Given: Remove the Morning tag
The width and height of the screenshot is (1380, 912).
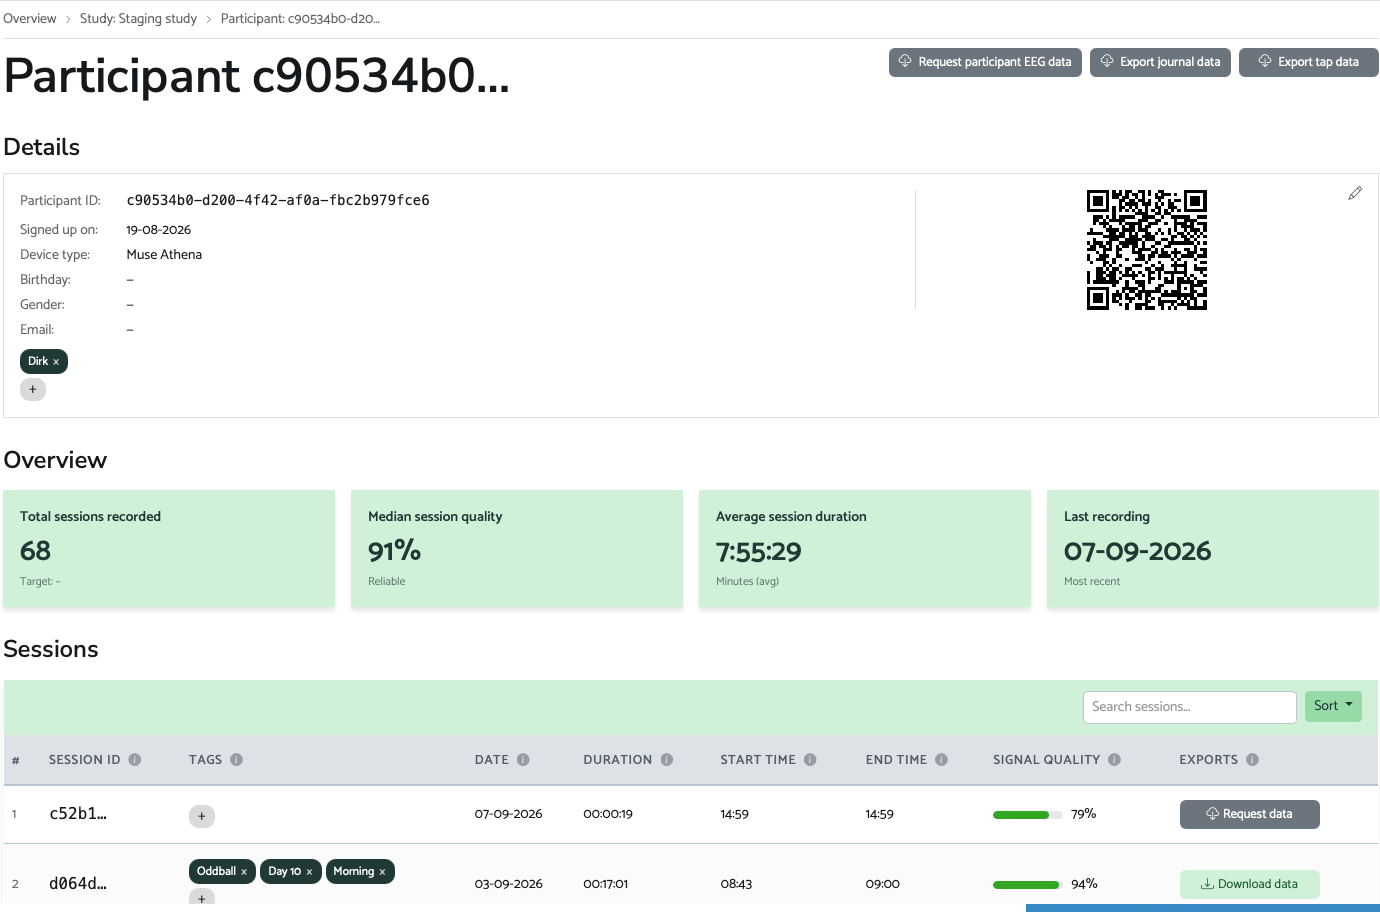Looking at the screenshot, I should coord(382,872).
